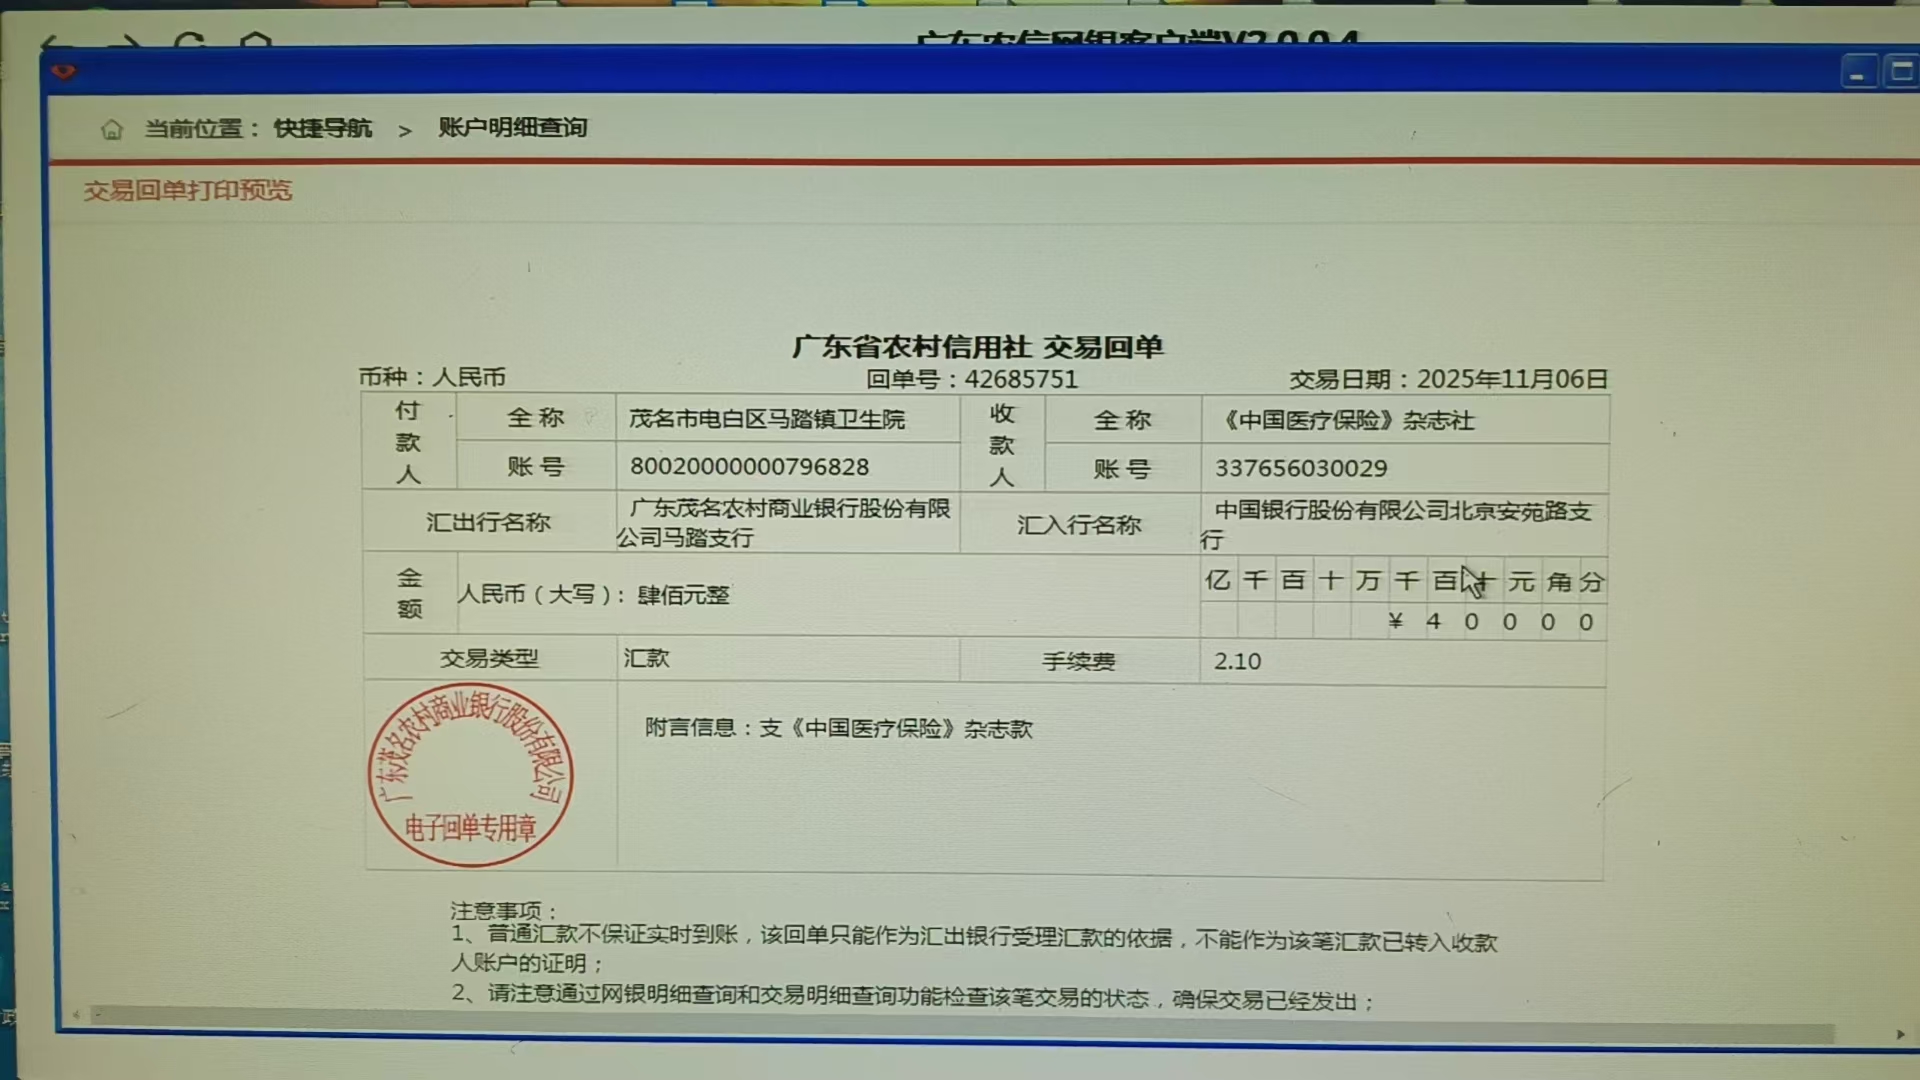1920x1080 pixels.
Task: Click the home icon in breadcrumb
Action: point(112,129)
